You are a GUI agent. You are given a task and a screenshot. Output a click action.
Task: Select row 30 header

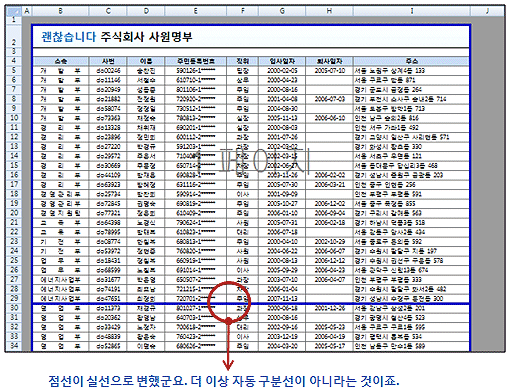(14, 308)
